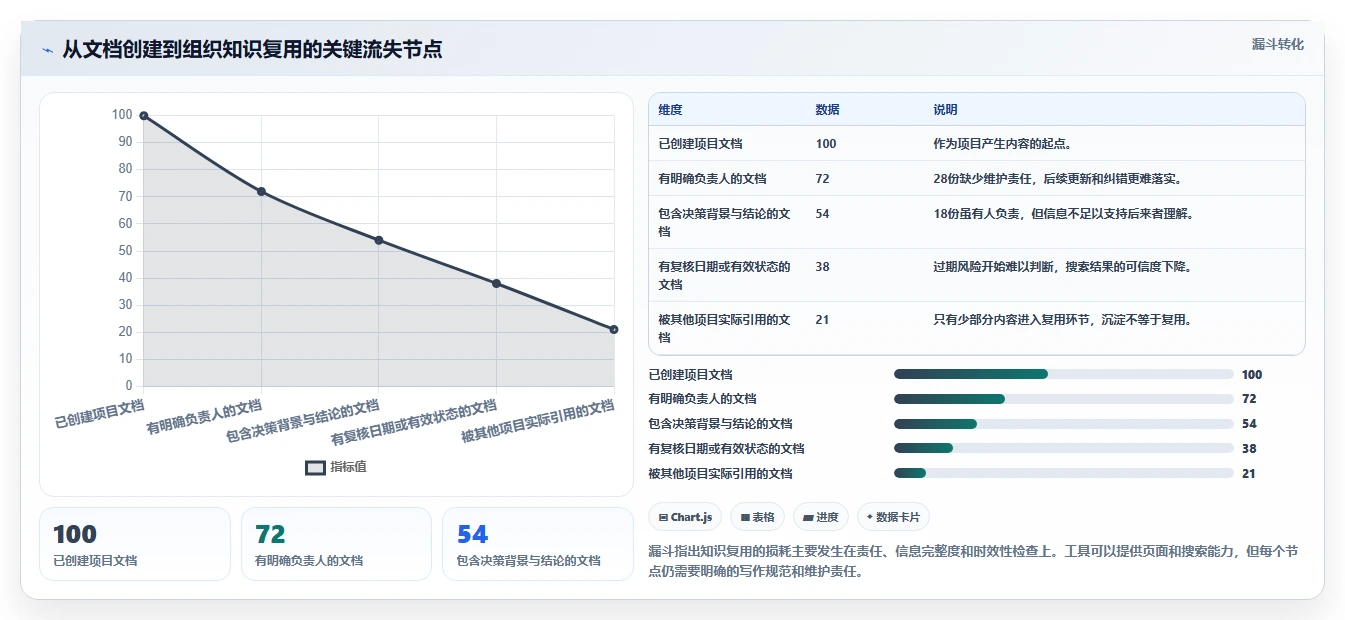Click the table cell 包含决策背景与结论的文档
This screenshot has width=1345, height=620.
point(725,223)
